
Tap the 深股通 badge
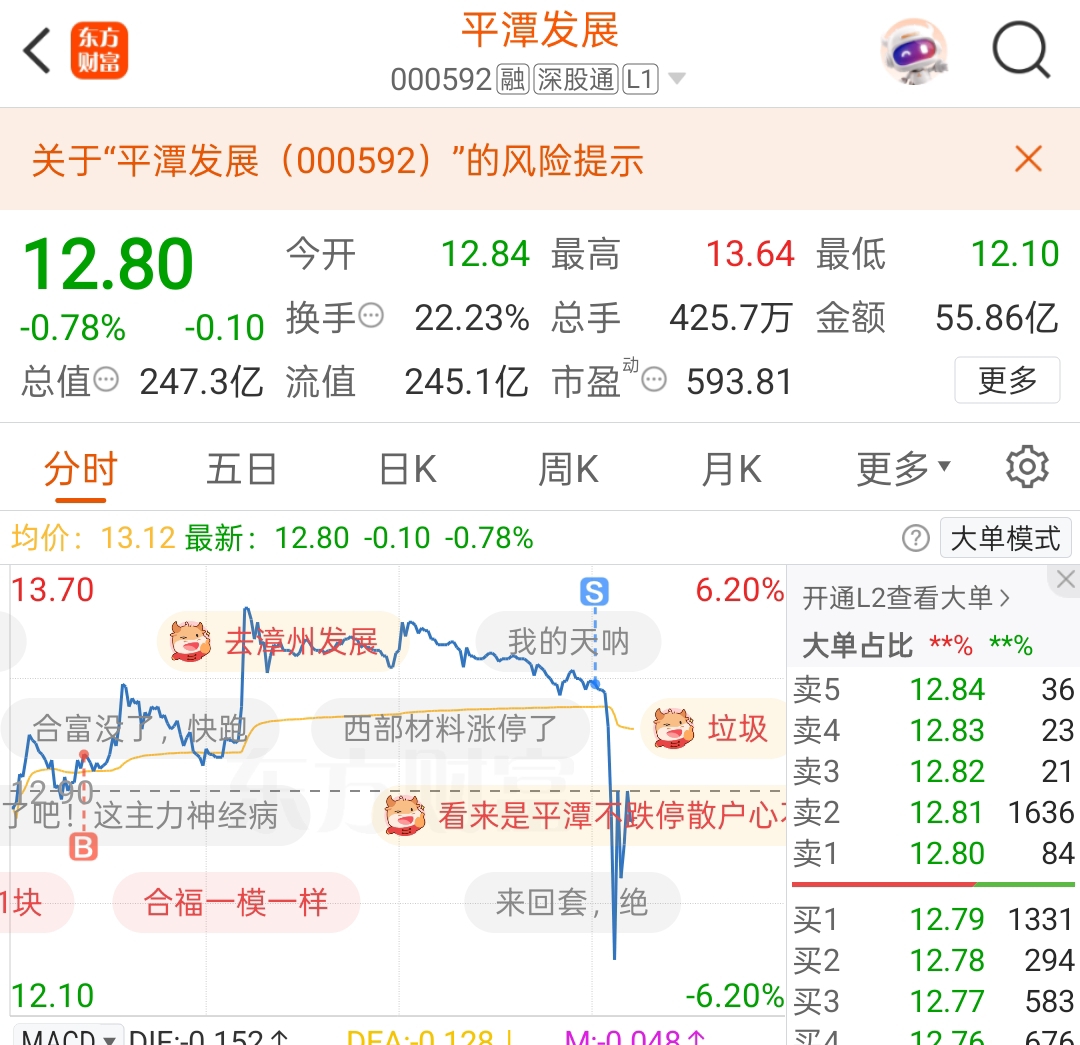click(576, 79)
